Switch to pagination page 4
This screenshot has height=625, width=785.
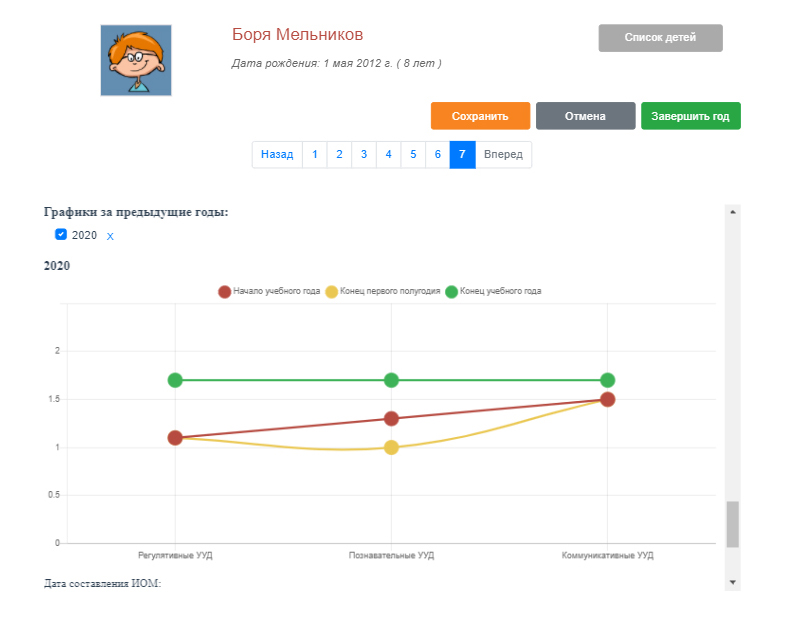pos(388,155)
